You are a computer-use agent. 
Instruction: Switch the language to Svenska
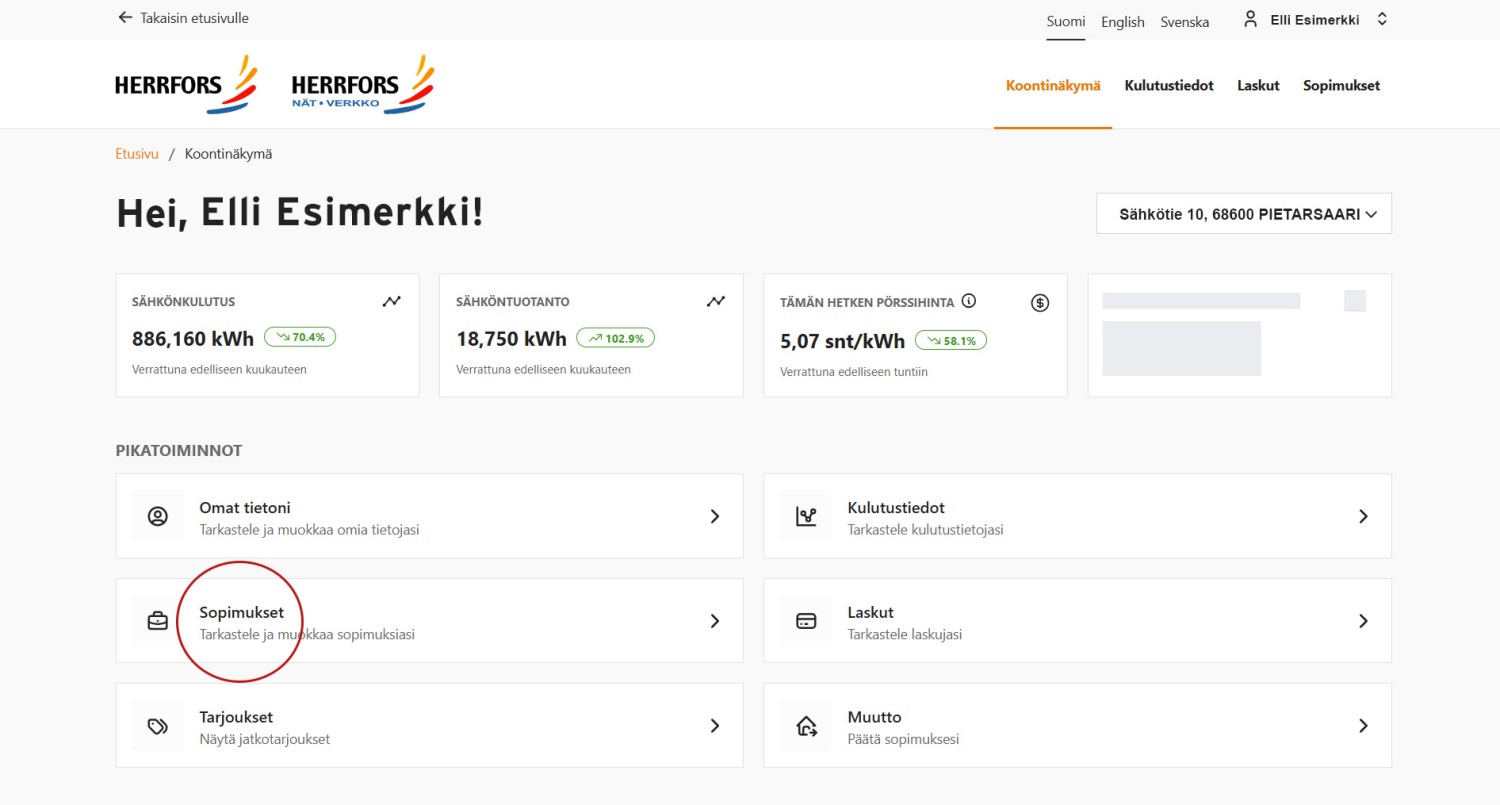pos(1185,21)
